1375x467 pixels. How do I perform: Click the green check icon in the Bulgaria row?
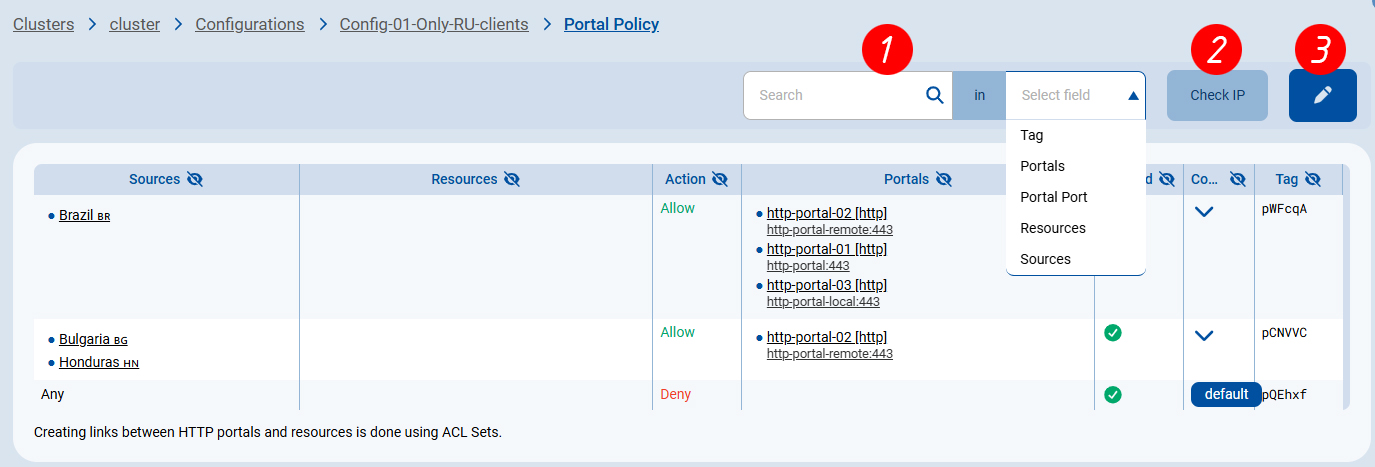(1112, 333)
